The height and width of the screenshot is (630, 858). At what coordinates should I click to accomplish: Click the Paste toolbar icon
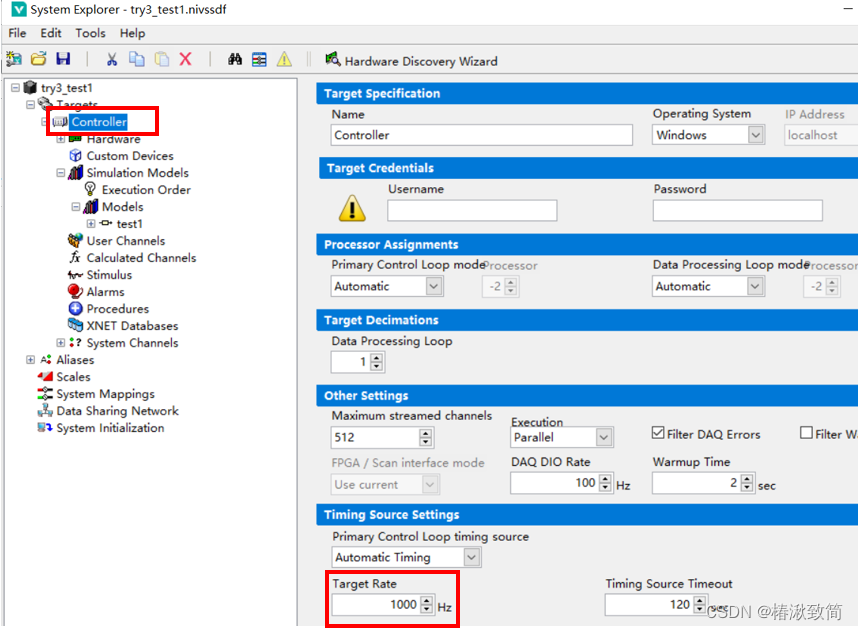pyautogui.click(x=161, y=59)
